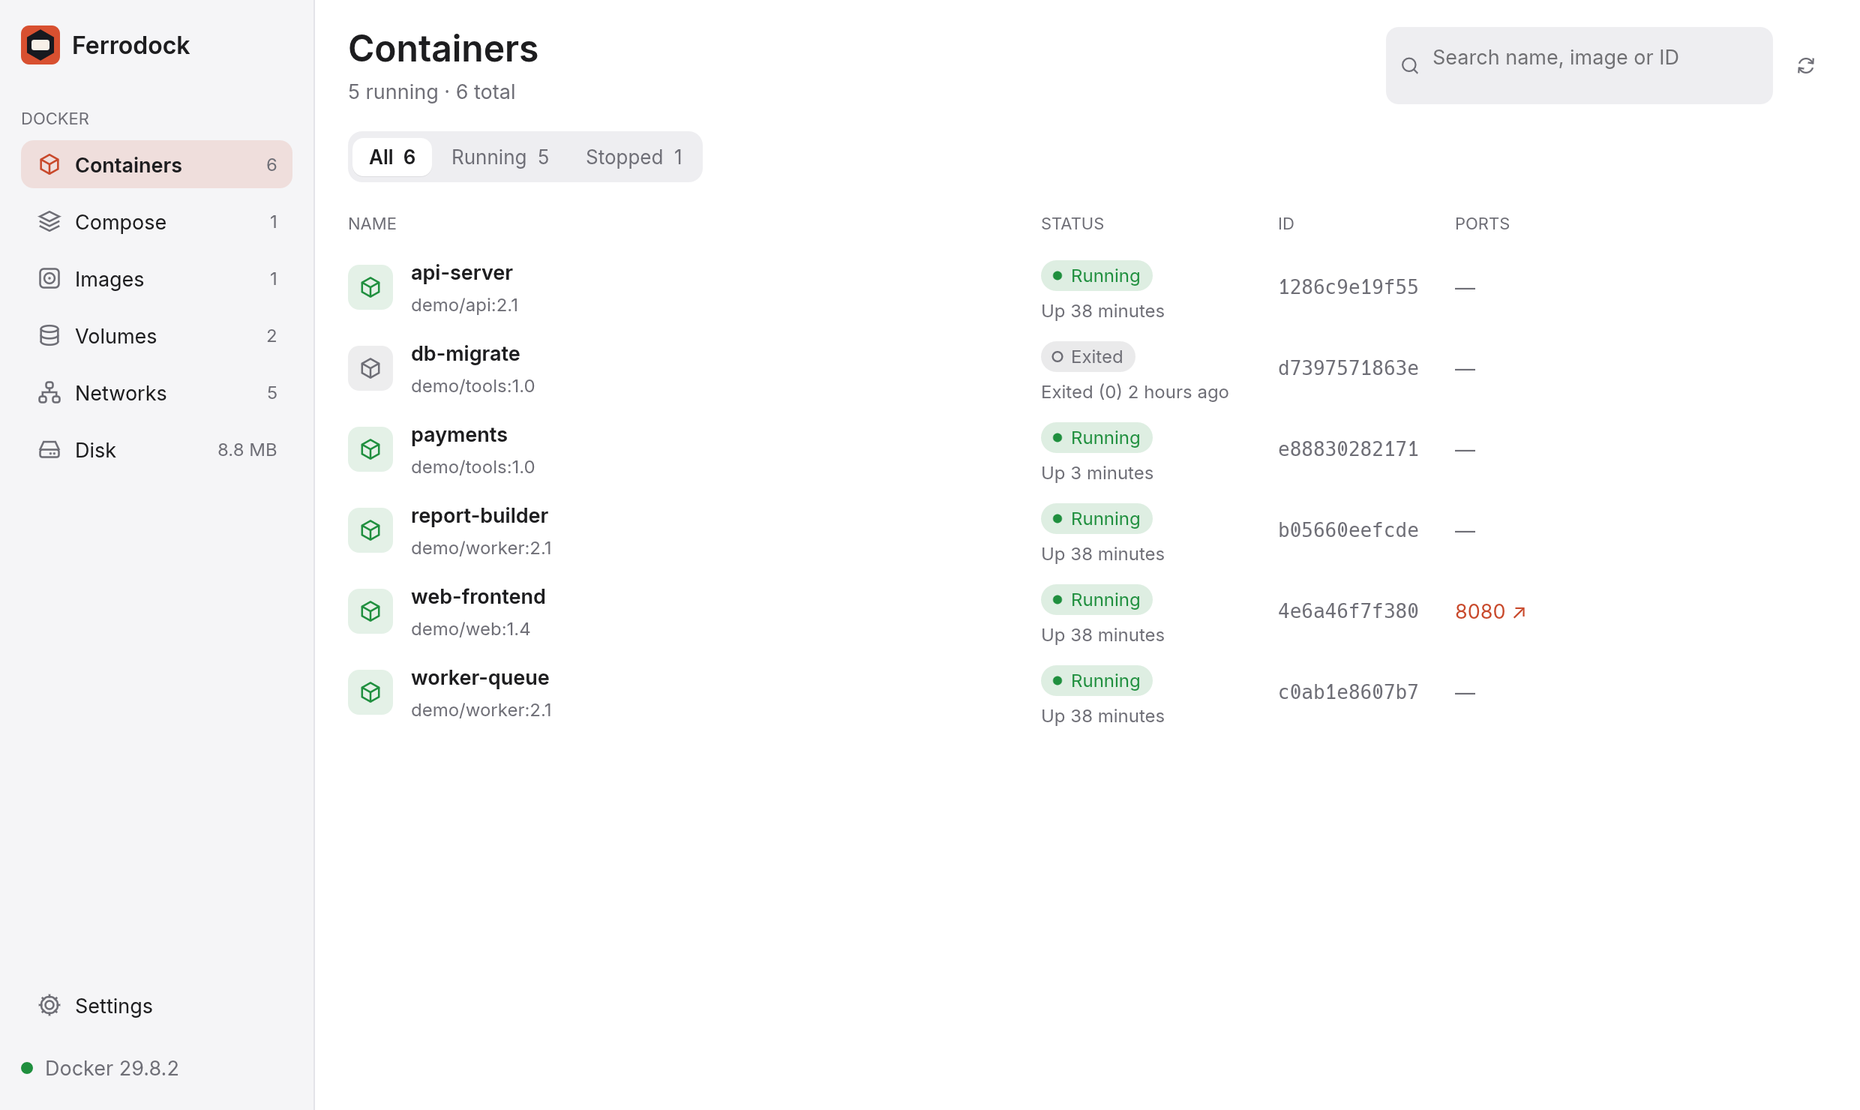The height and width of the screenshot is (1110, 1860).
Task: Click the payments container icon
Action: pos(370,450)
